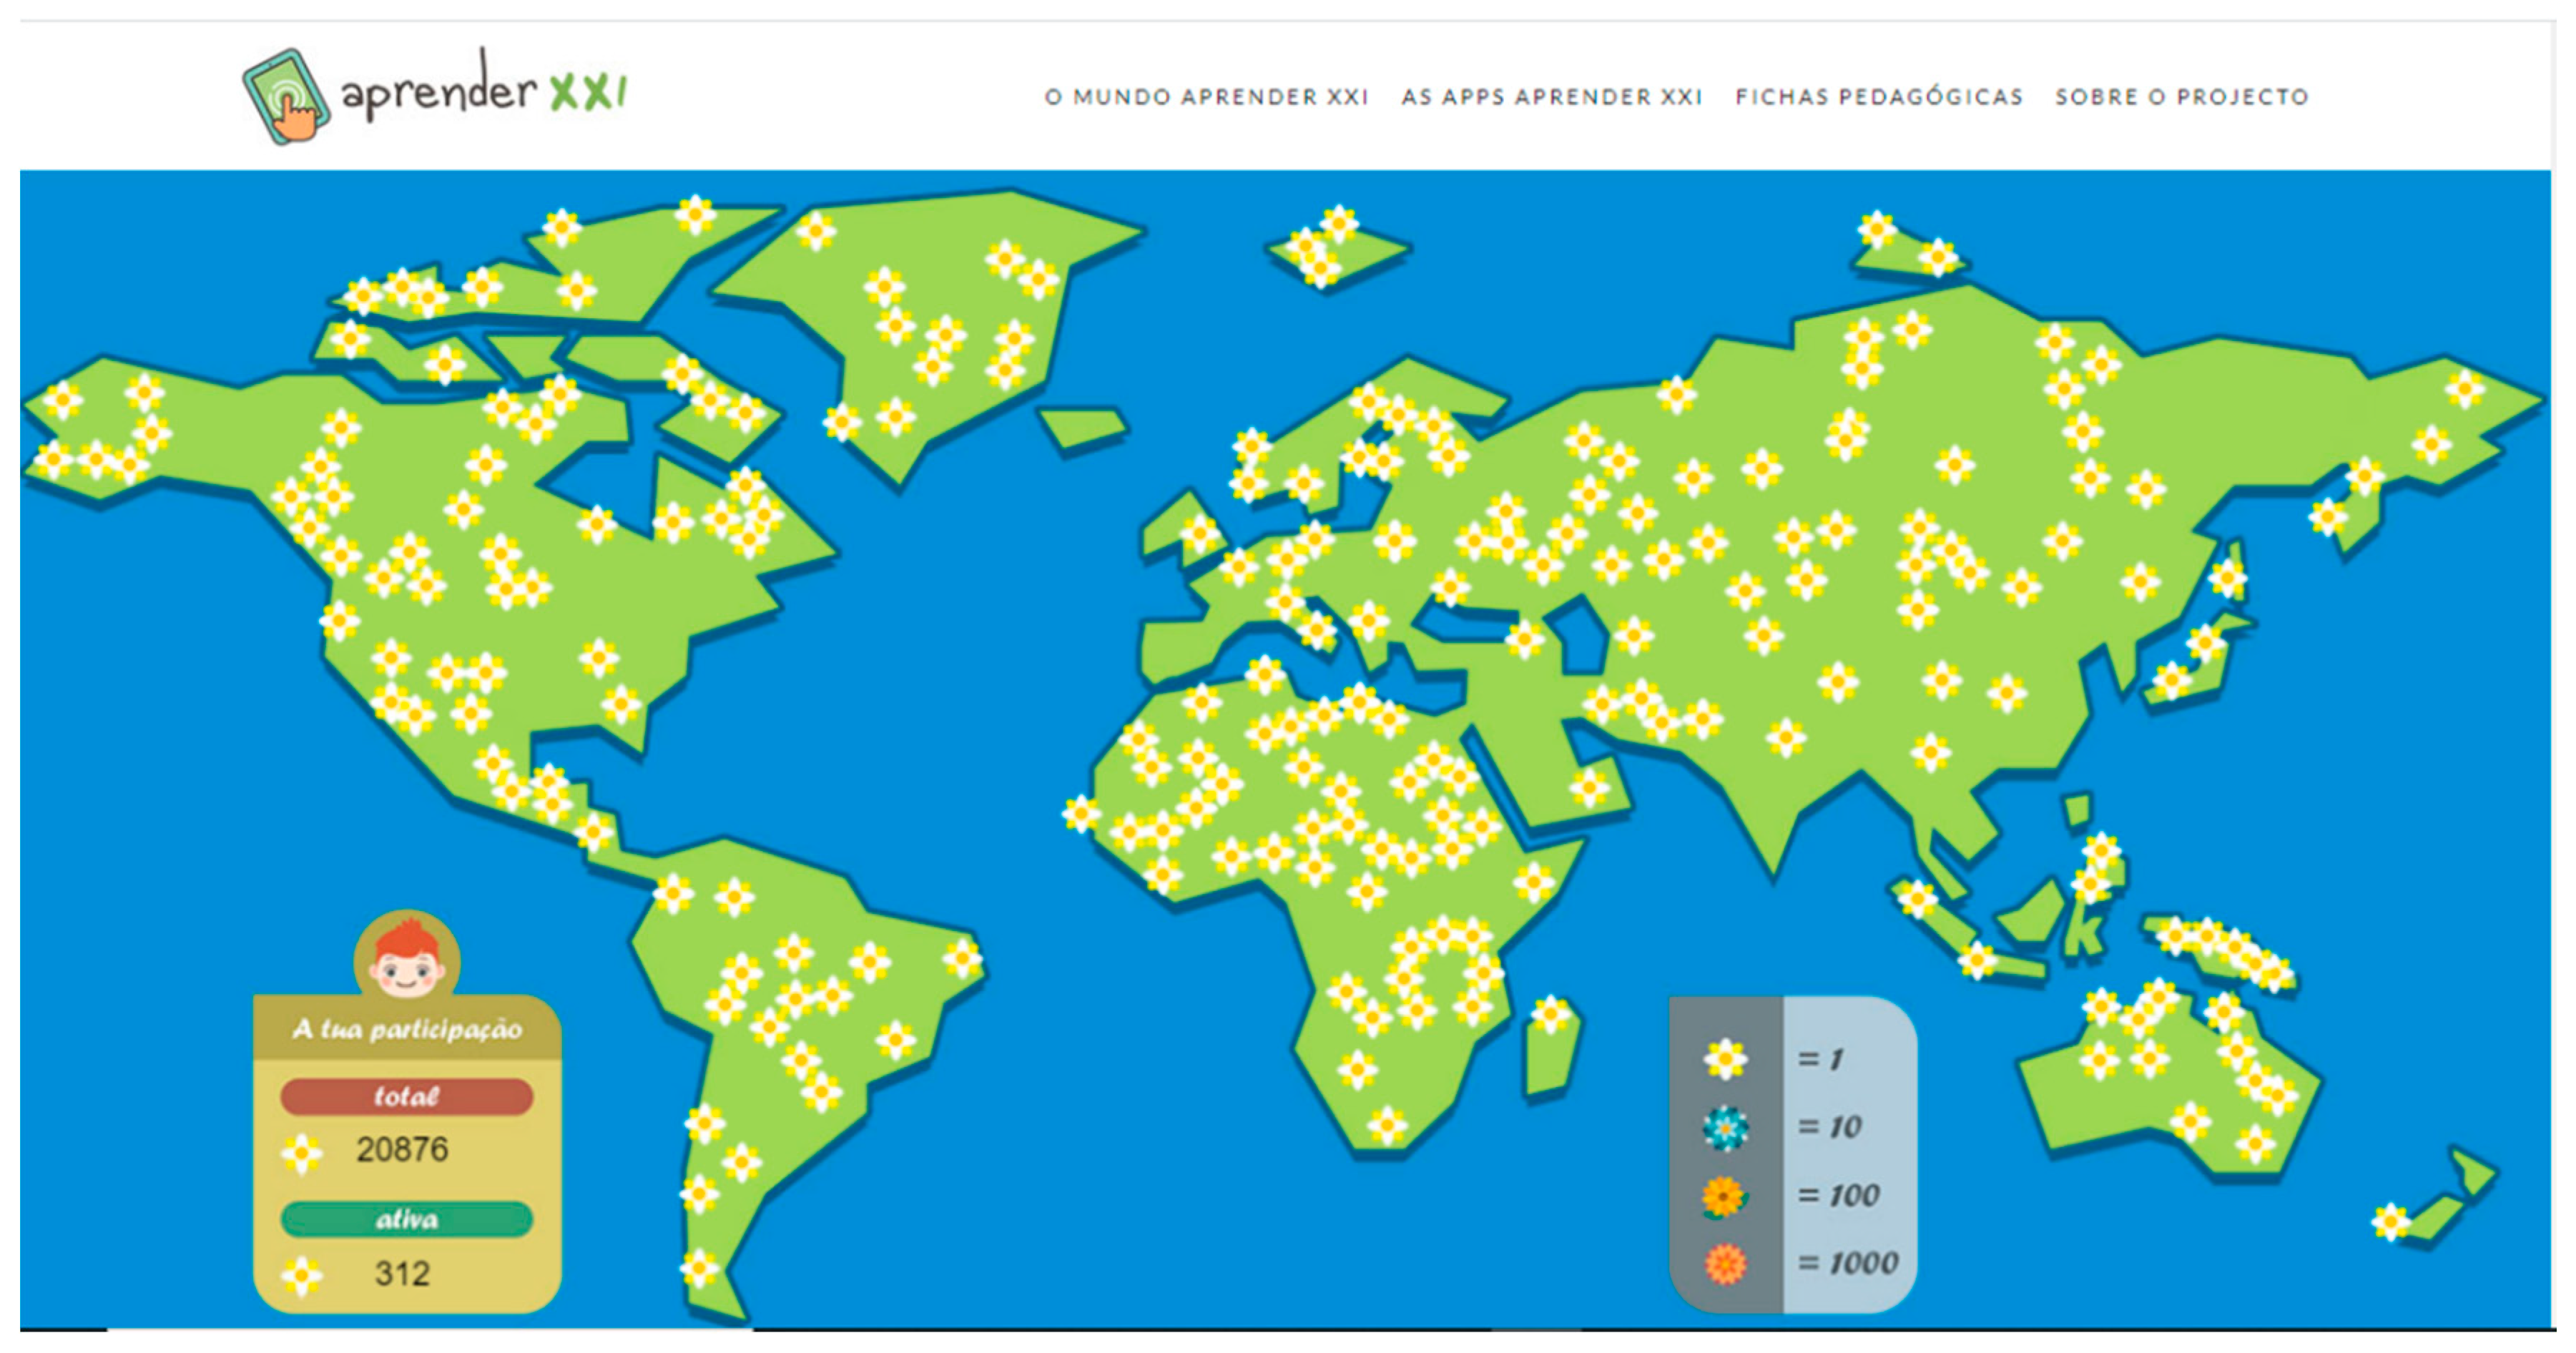Go to FICHAS PEDAGÓGICAS page
The height and width of the screenshot is (1353, 2576).
pyautogui.click(x=1879, y=97)
